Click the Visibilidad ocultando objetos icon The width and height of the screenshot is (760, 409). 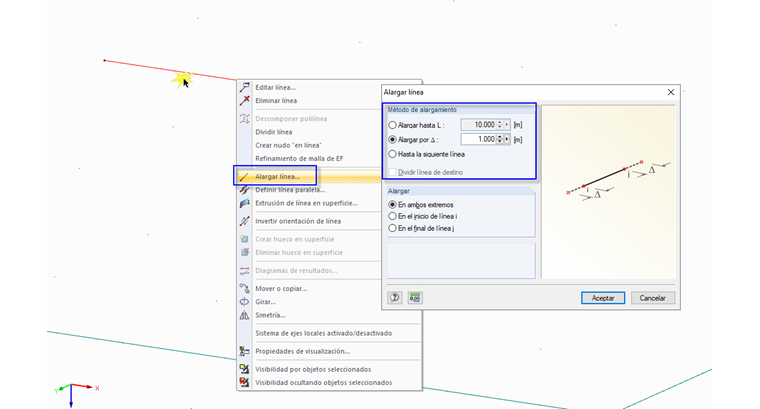pos(245,382)
